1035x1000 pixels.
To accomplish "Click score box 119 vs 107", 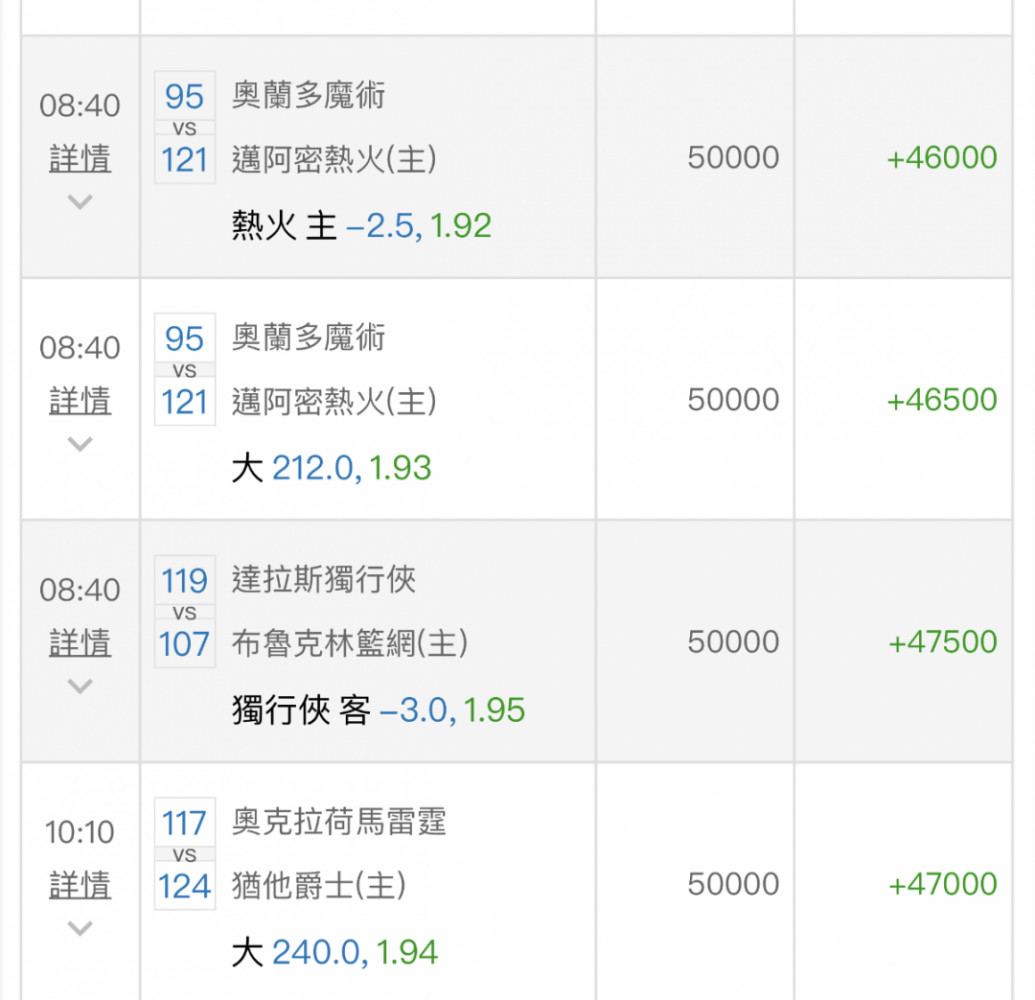I will (185, 612).
